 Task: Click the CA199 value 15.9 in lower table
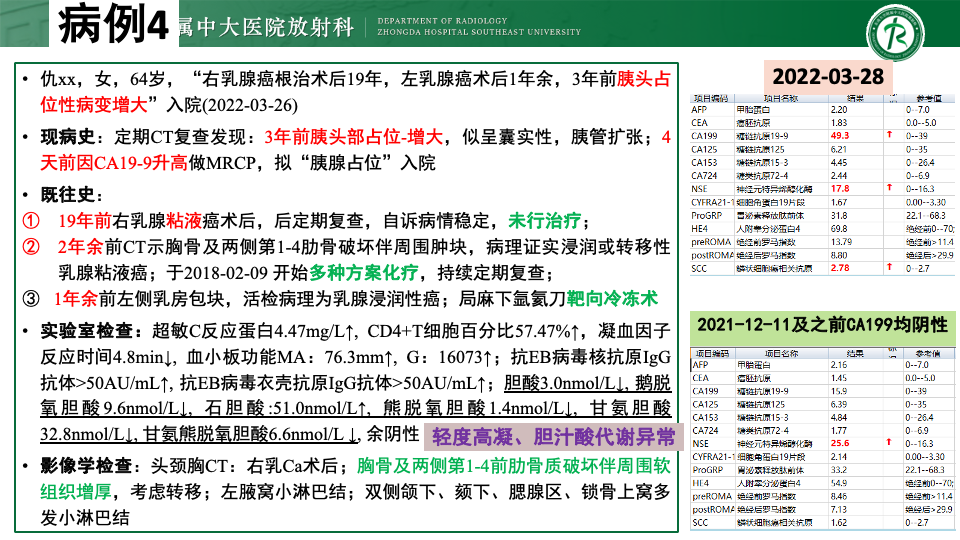pyautogui.click(x=839, y=391)
